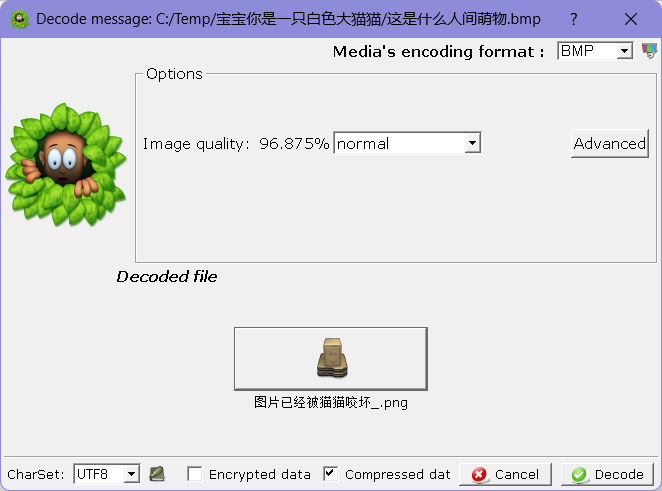The image size is (662, 491).
Task: Select the 图片已经被猫猫咬坏_.png filename label
Action: click(331, 402)
